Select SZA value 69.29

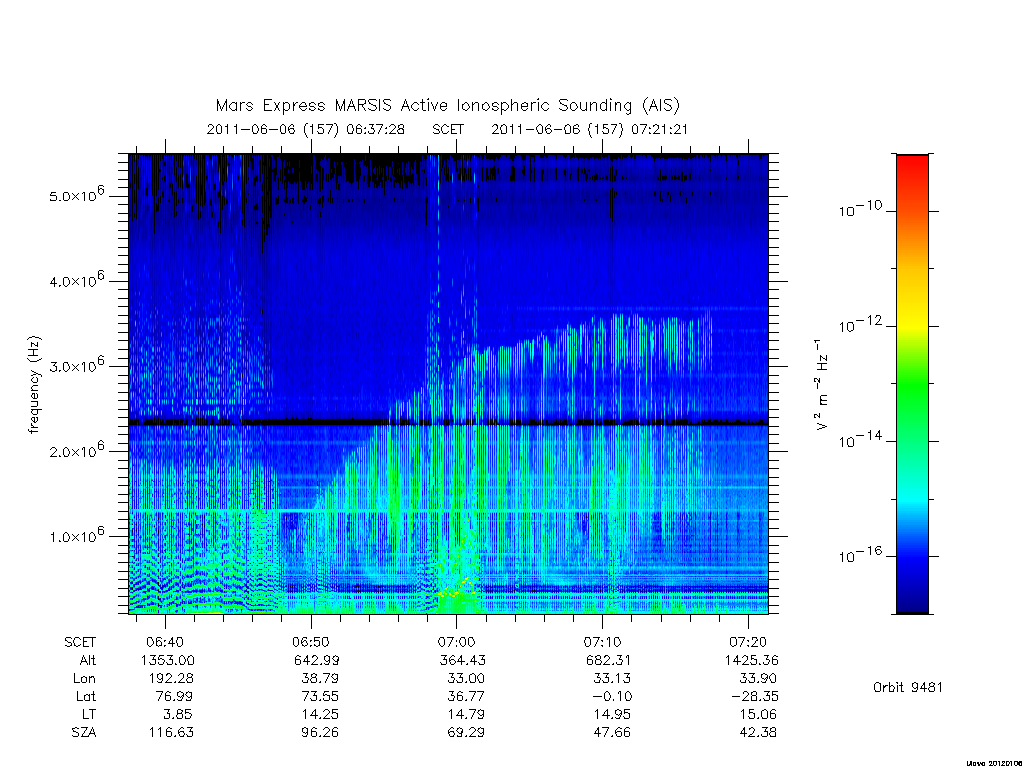click(466, 733)
